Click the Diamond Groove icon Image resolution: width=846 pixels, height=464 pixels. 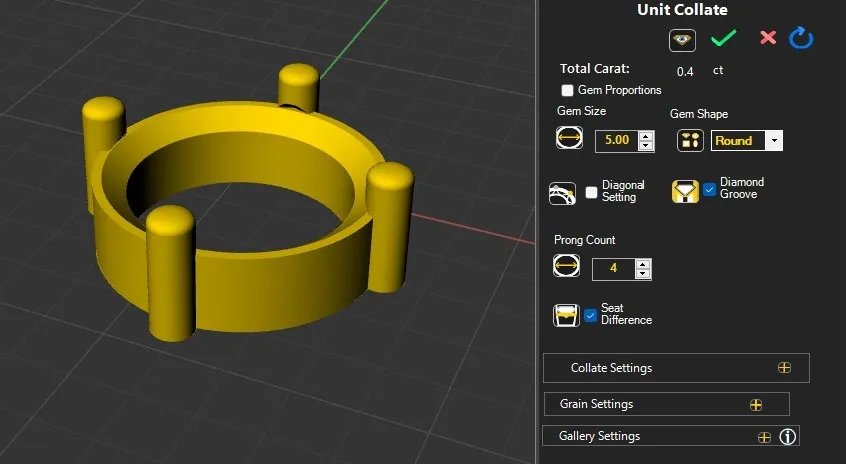(685, 191)
